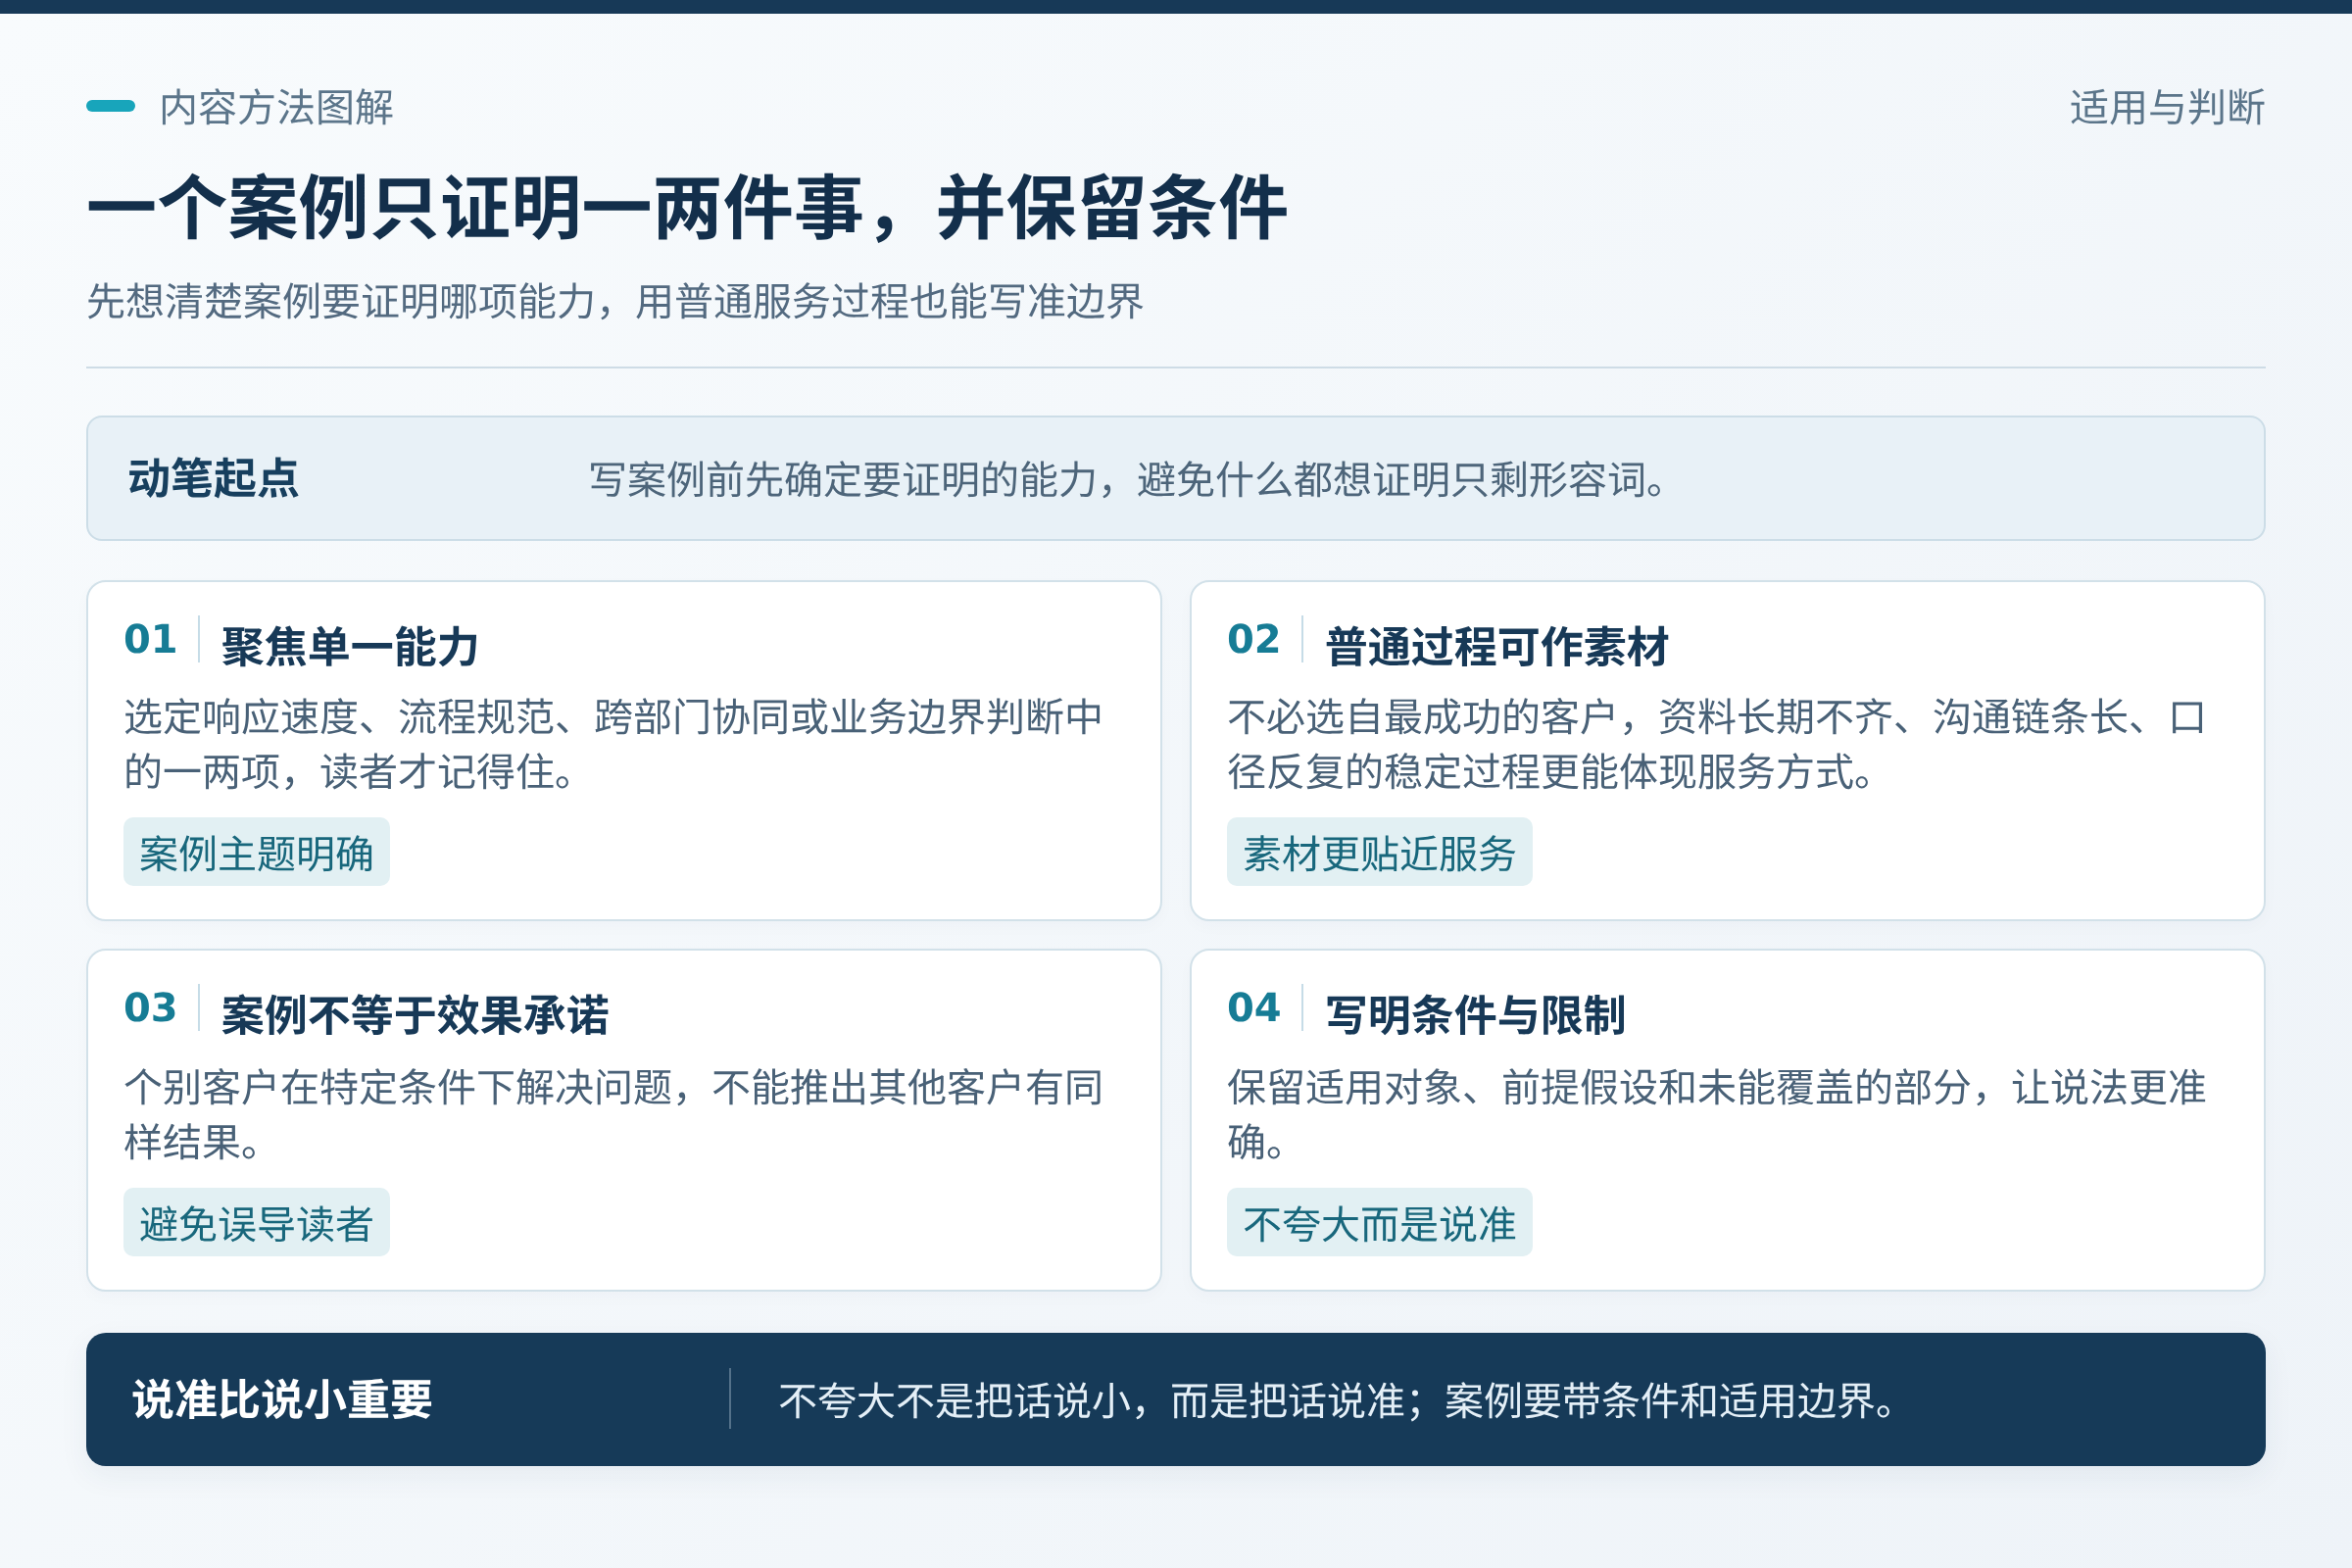Click the 动笔起点 heading
This screenshot has height=1568, width=2352.
pyautogui.click(x=213, y=478)
